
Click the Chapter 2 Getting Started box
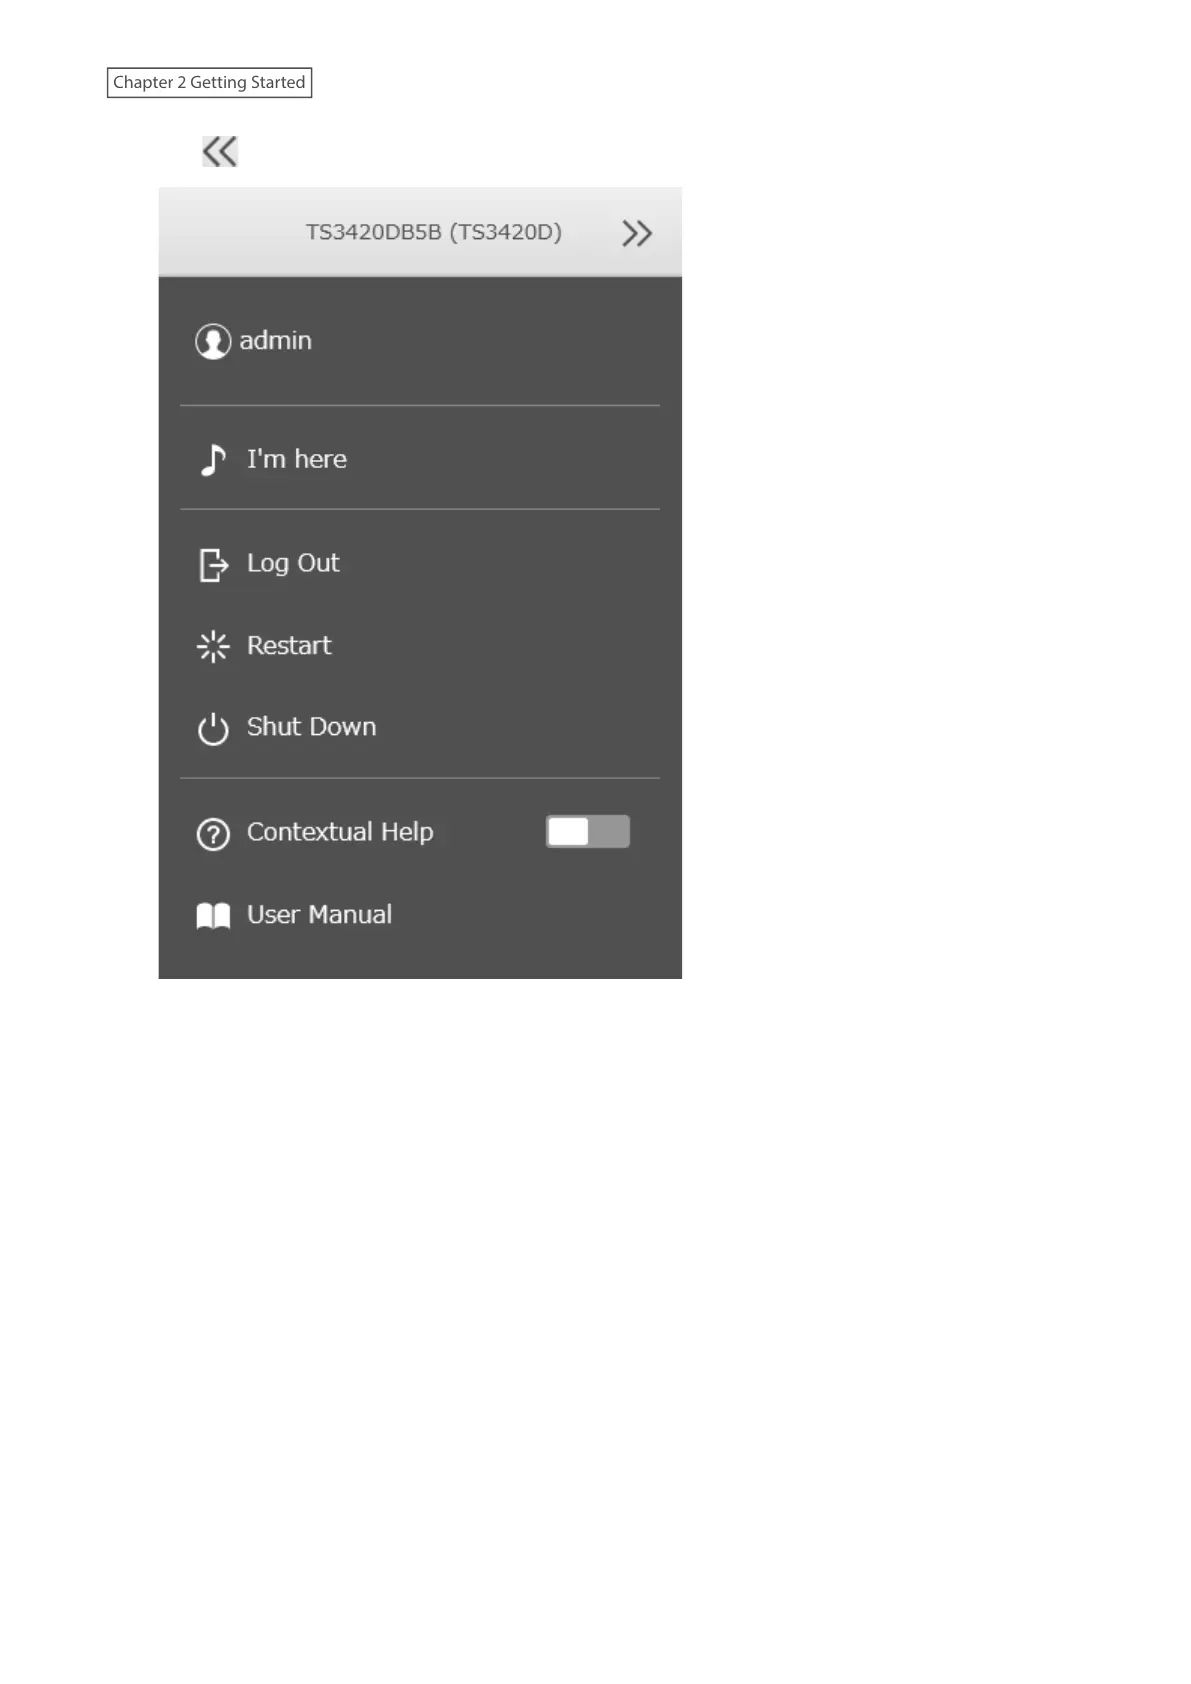(209, 82)
